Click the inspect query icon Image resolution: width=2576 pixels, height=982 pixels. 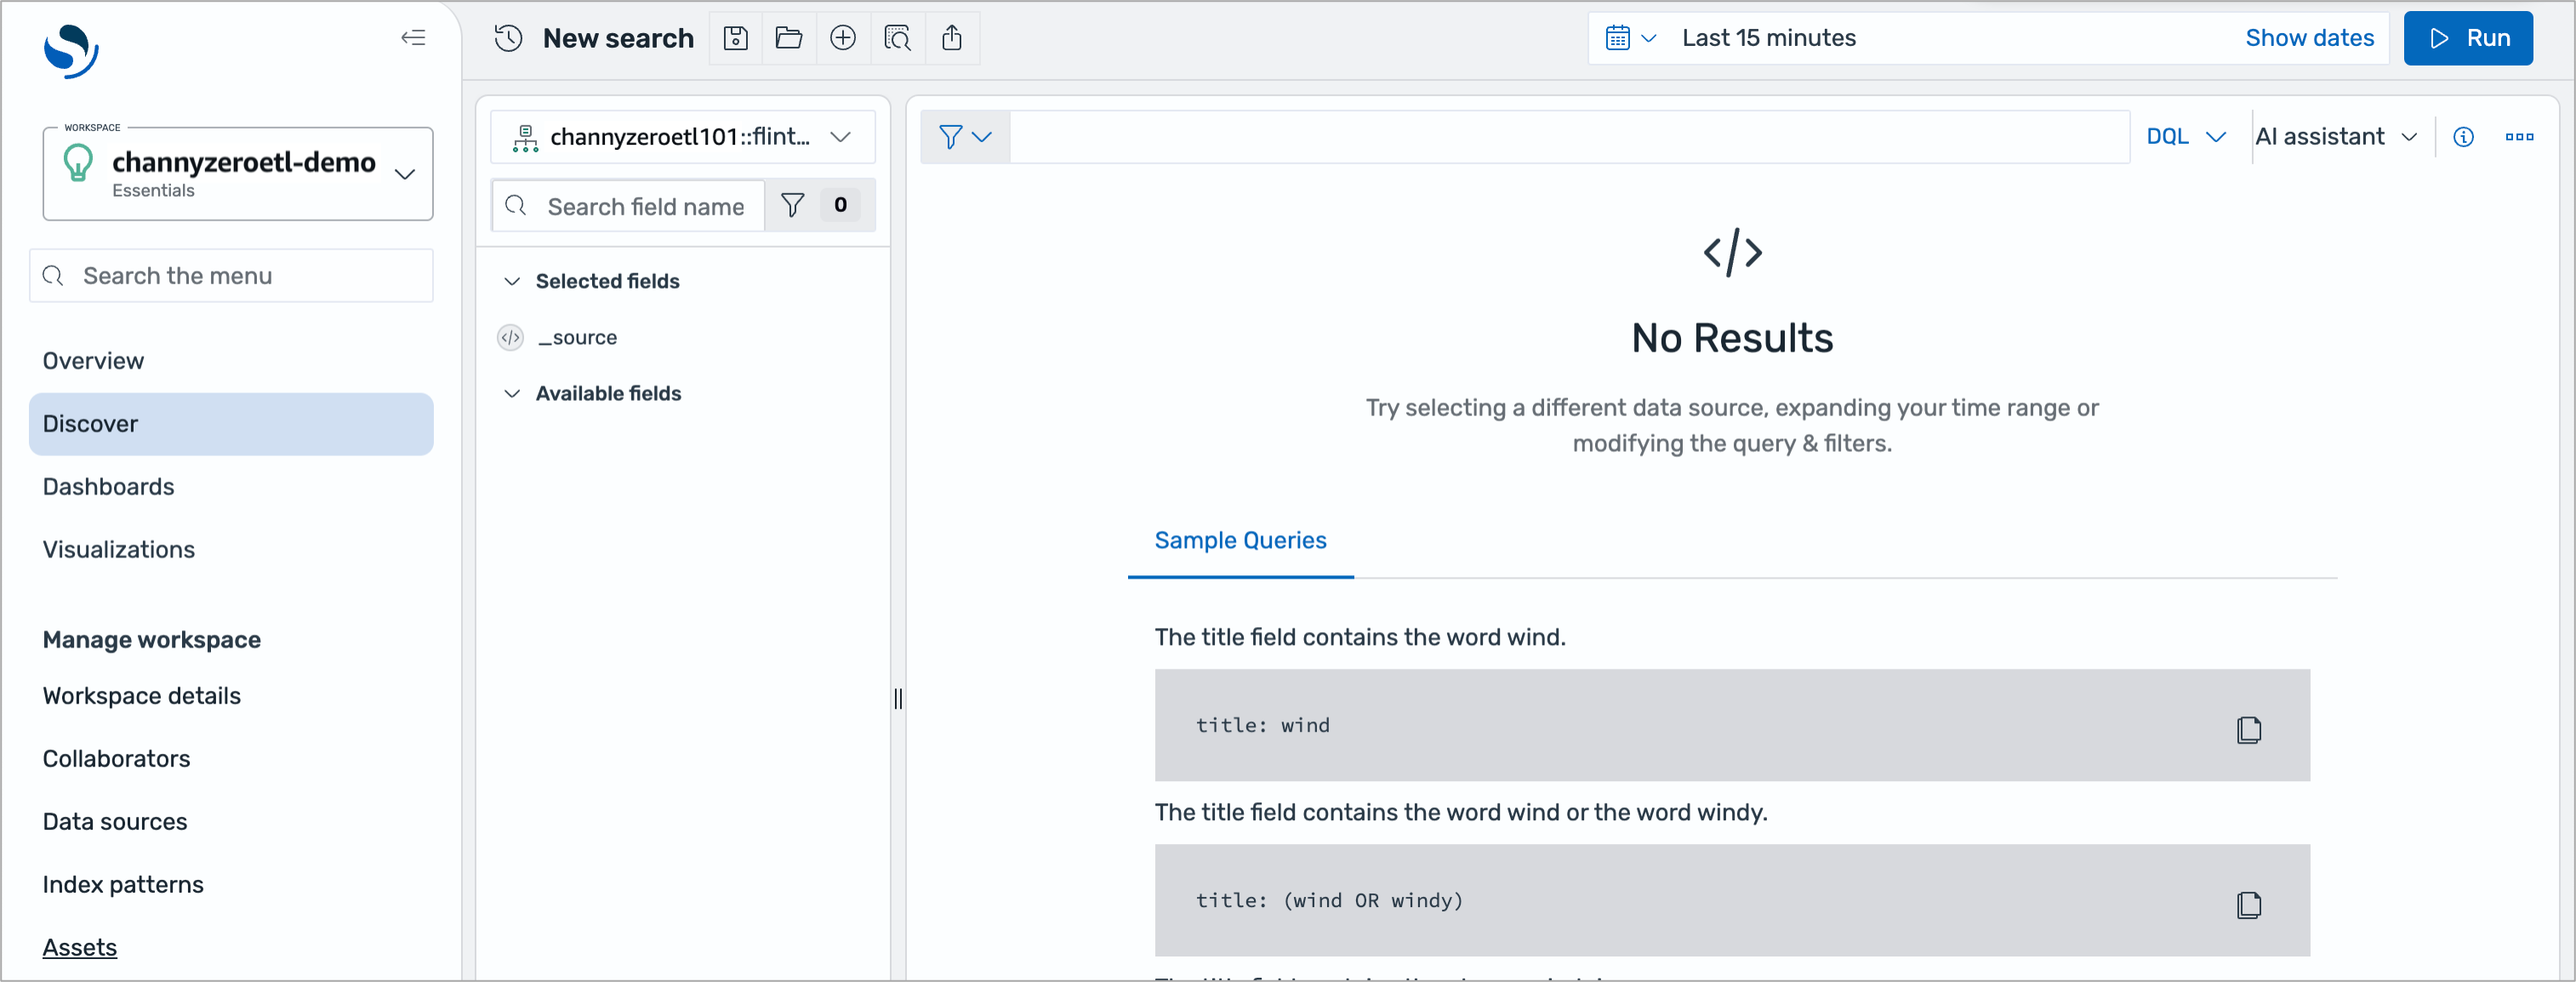pyautogui.click(x=897, y=38)
